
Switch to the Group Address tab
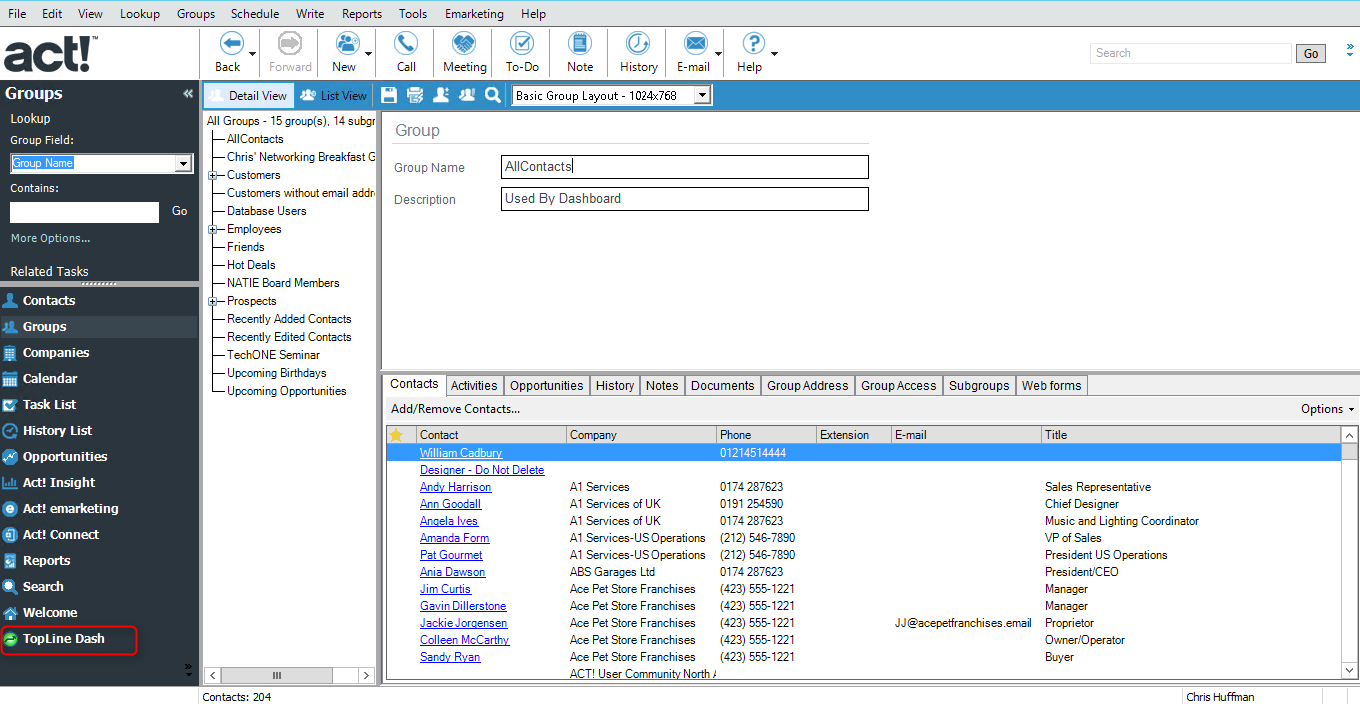point(808,385)
